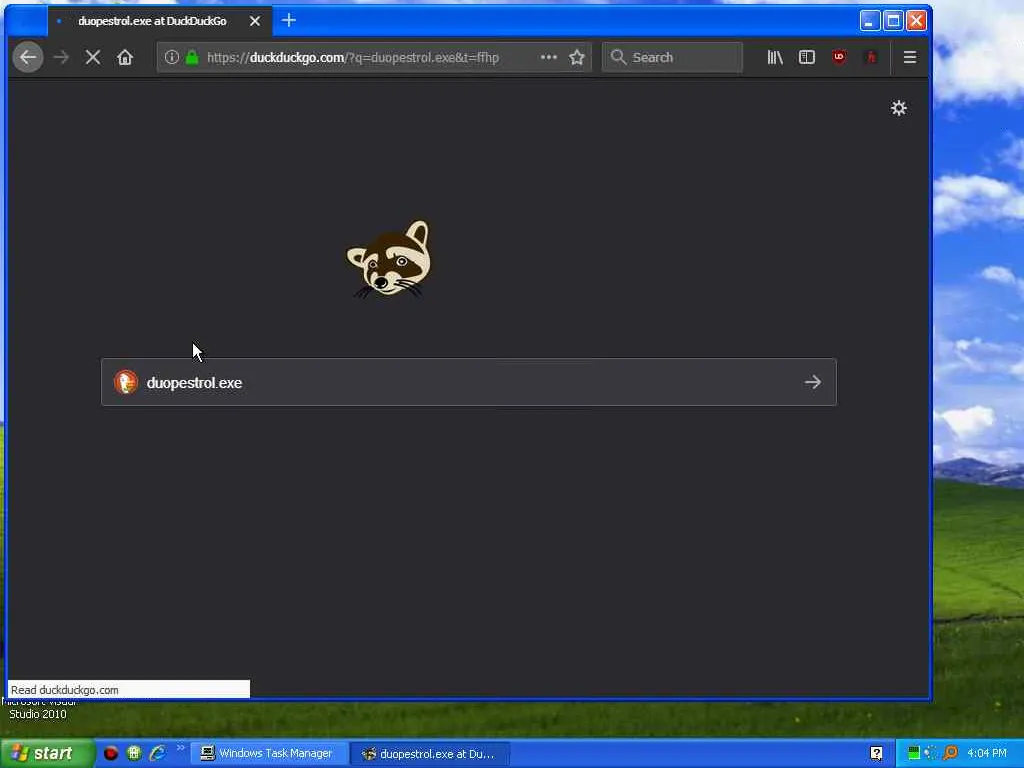Open a new tab with plus button
This screenshot has width=1024, height=768.
pos(289,21)
